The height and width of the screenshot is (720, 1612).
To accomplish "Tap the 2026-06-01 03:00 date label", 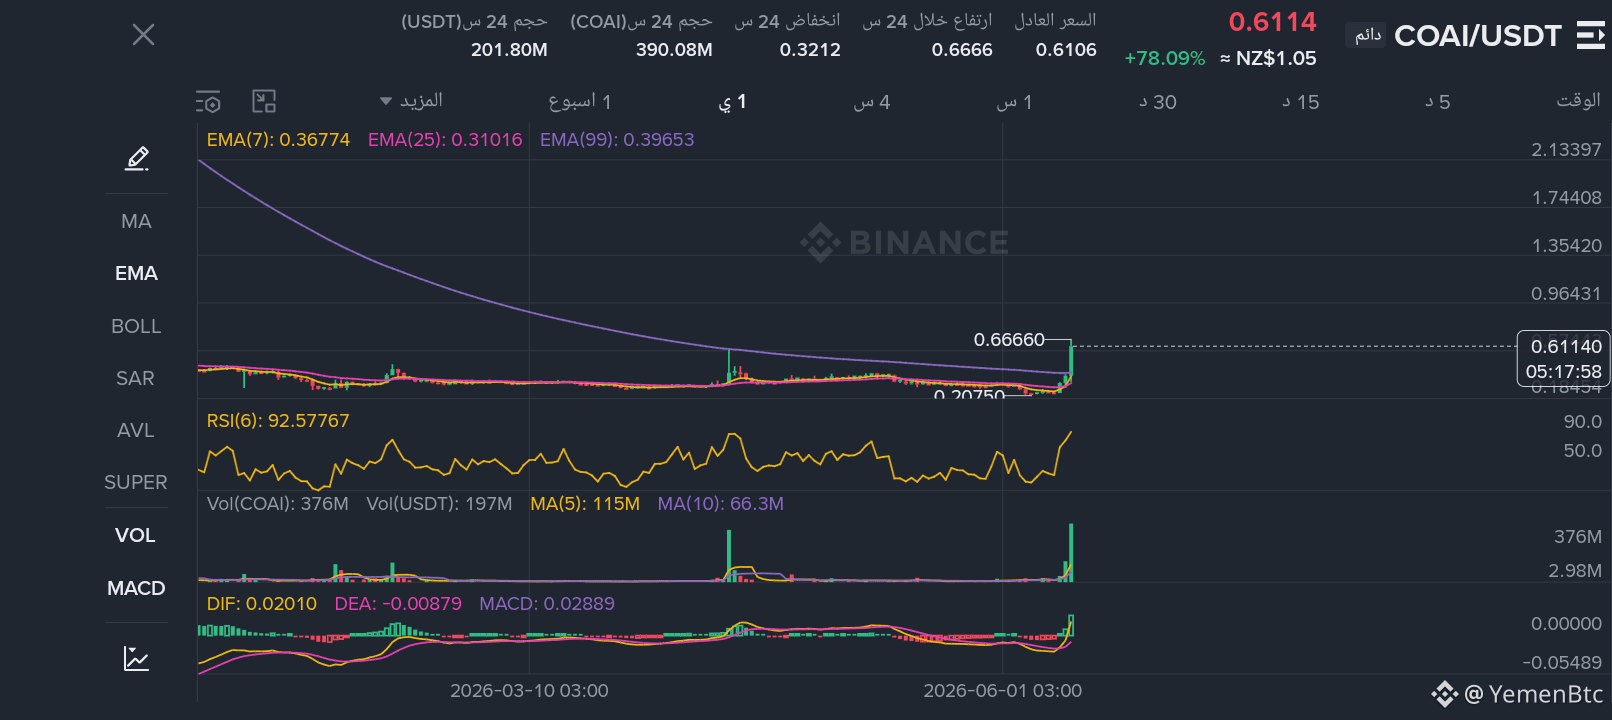I will (x=1002, y=691).
